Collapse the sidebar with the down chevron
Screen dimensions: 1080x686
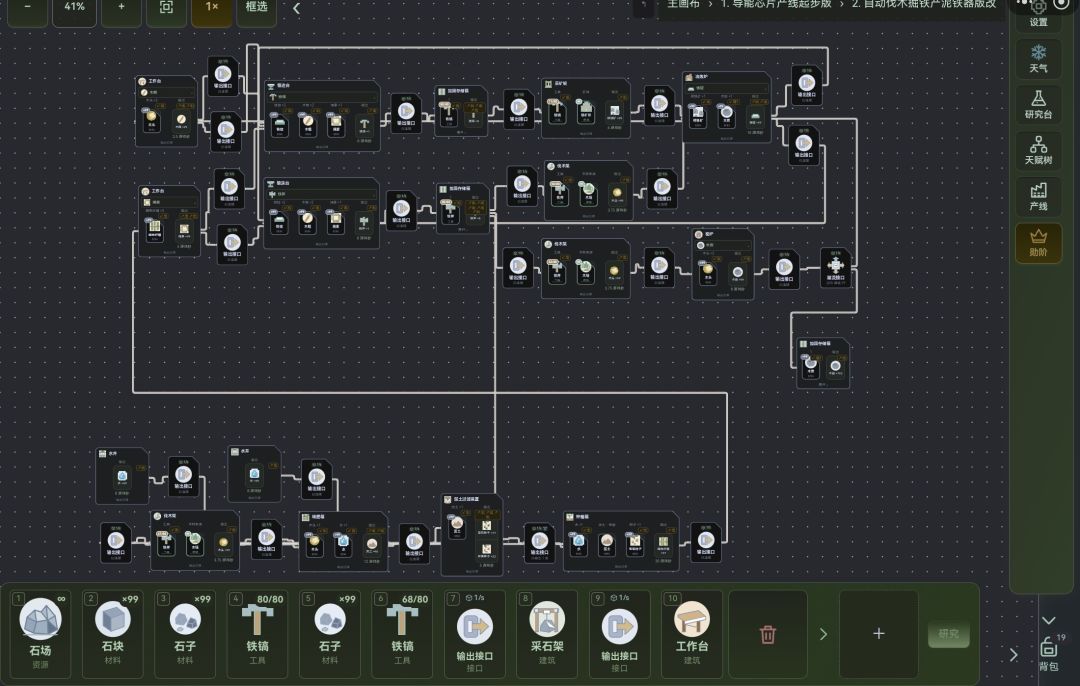[1048, 621]
